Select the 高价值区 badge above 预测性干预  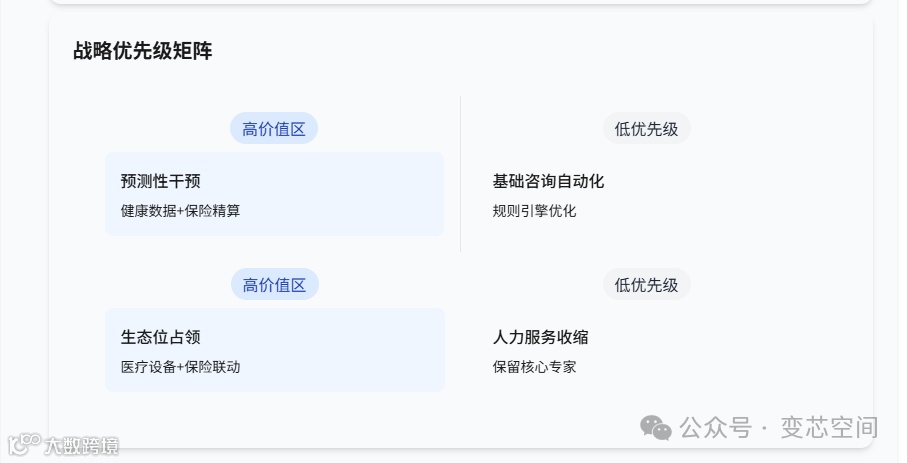tap(274, 129)
